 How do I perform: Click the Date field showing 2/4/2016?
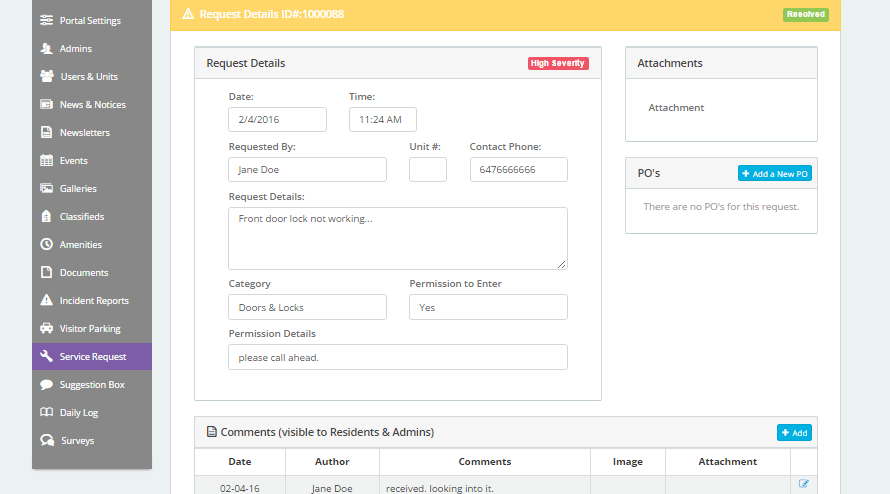(277, 119)
